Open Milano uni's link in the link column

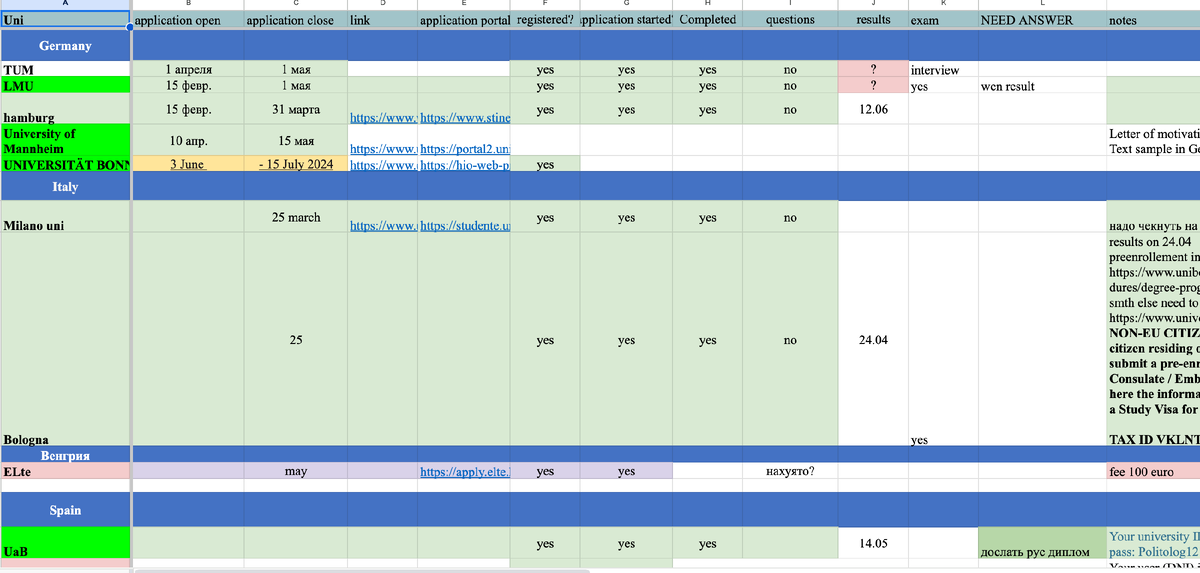383,227
